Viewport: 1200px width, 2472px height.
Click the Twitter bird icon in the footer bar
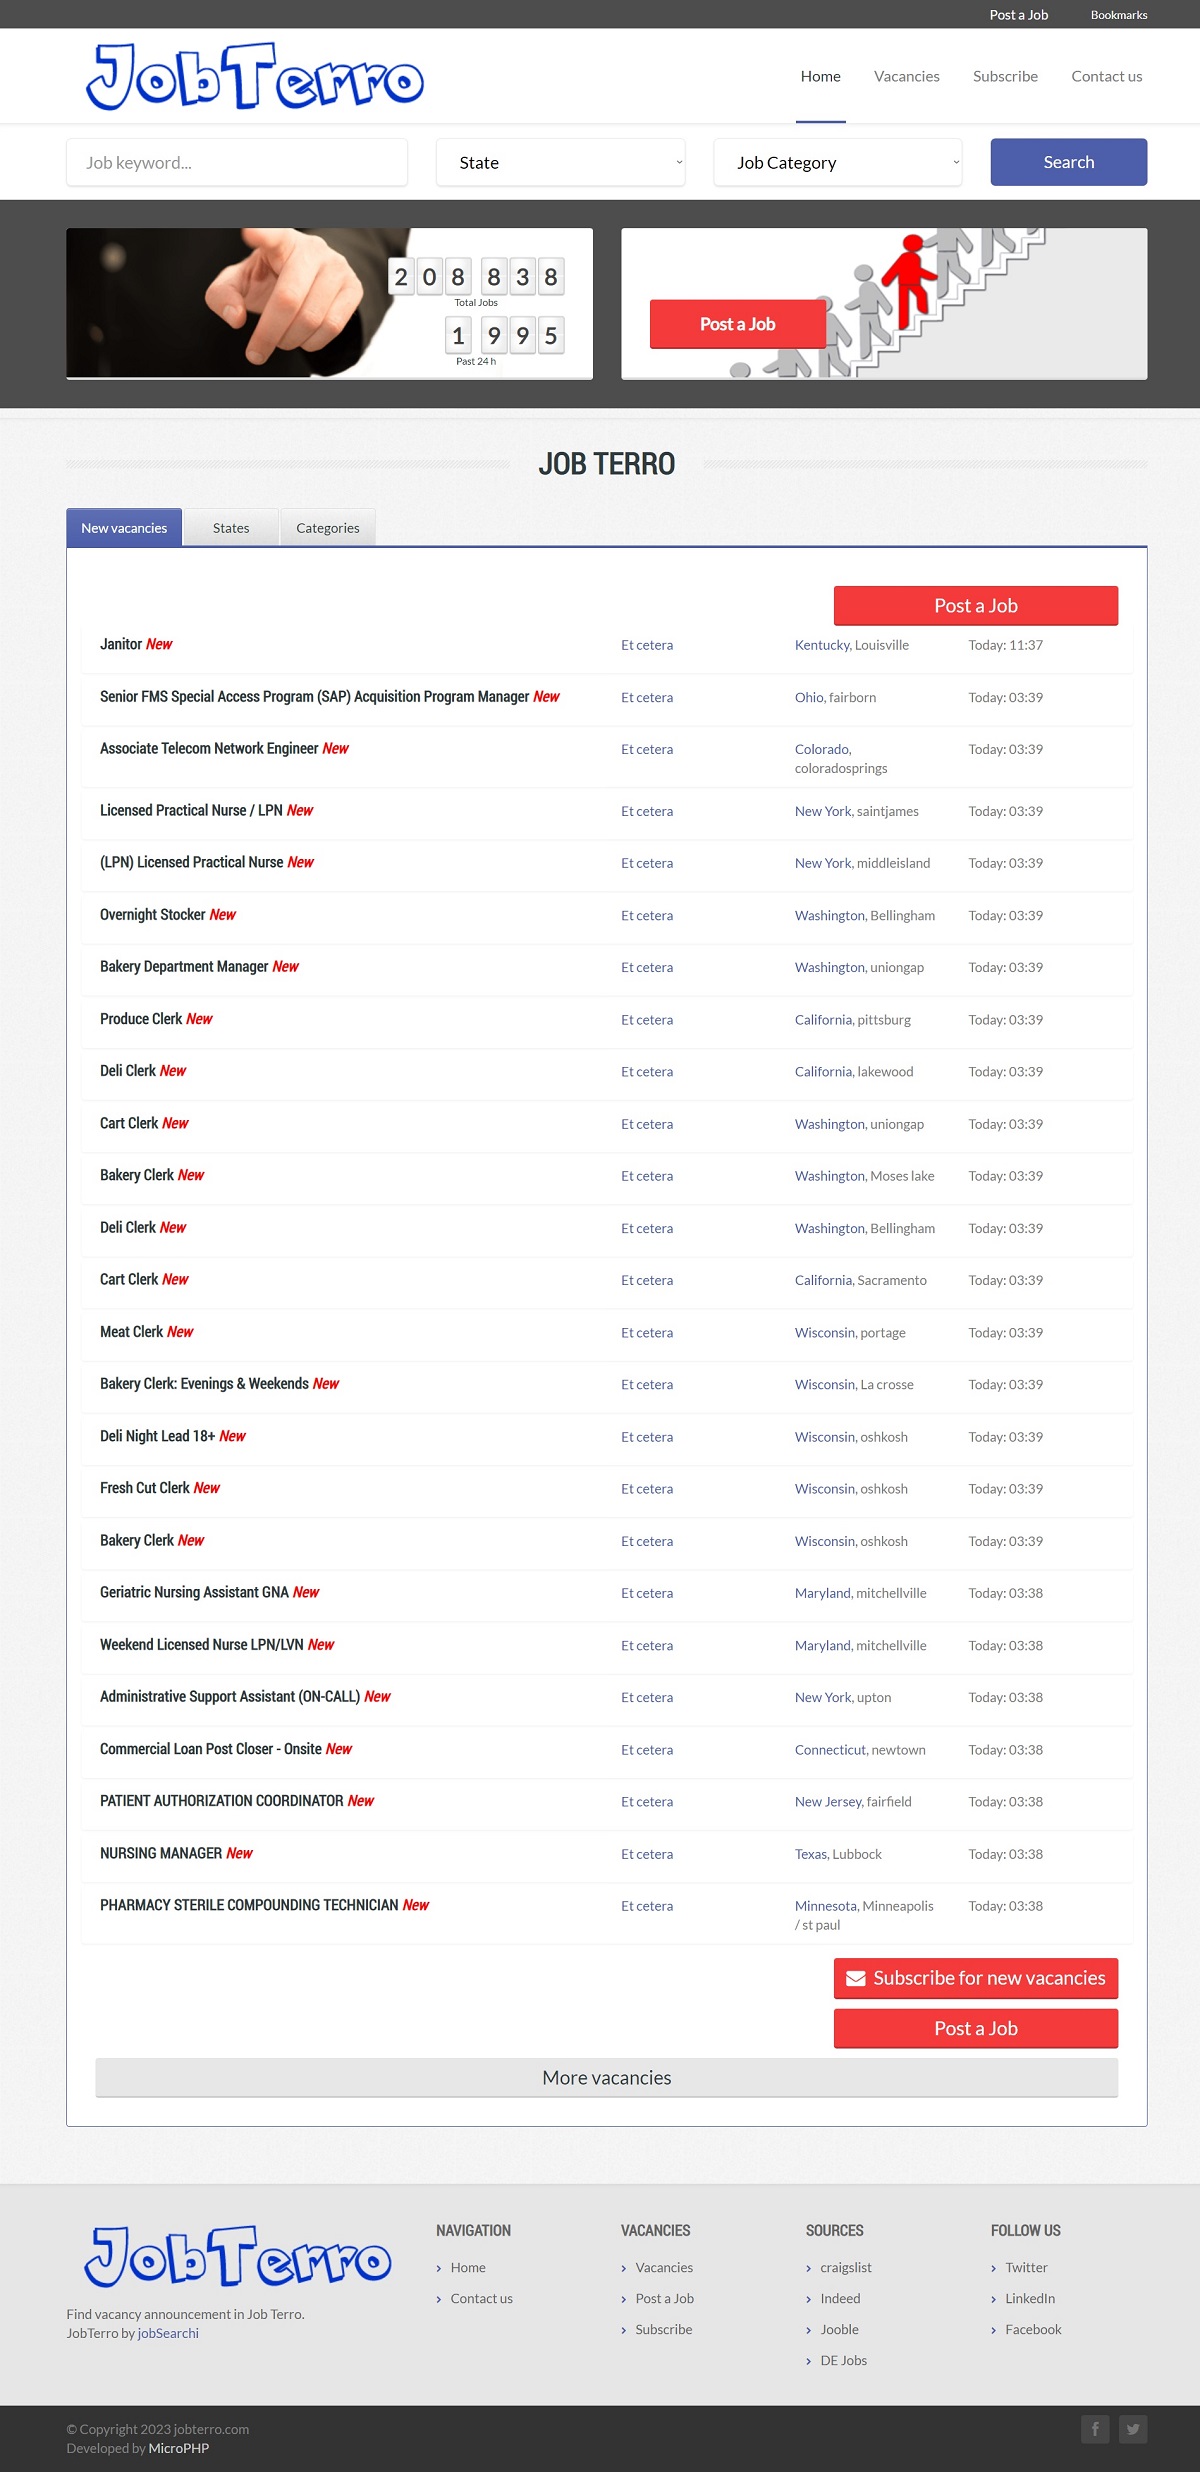[x=1133, y=2428]
